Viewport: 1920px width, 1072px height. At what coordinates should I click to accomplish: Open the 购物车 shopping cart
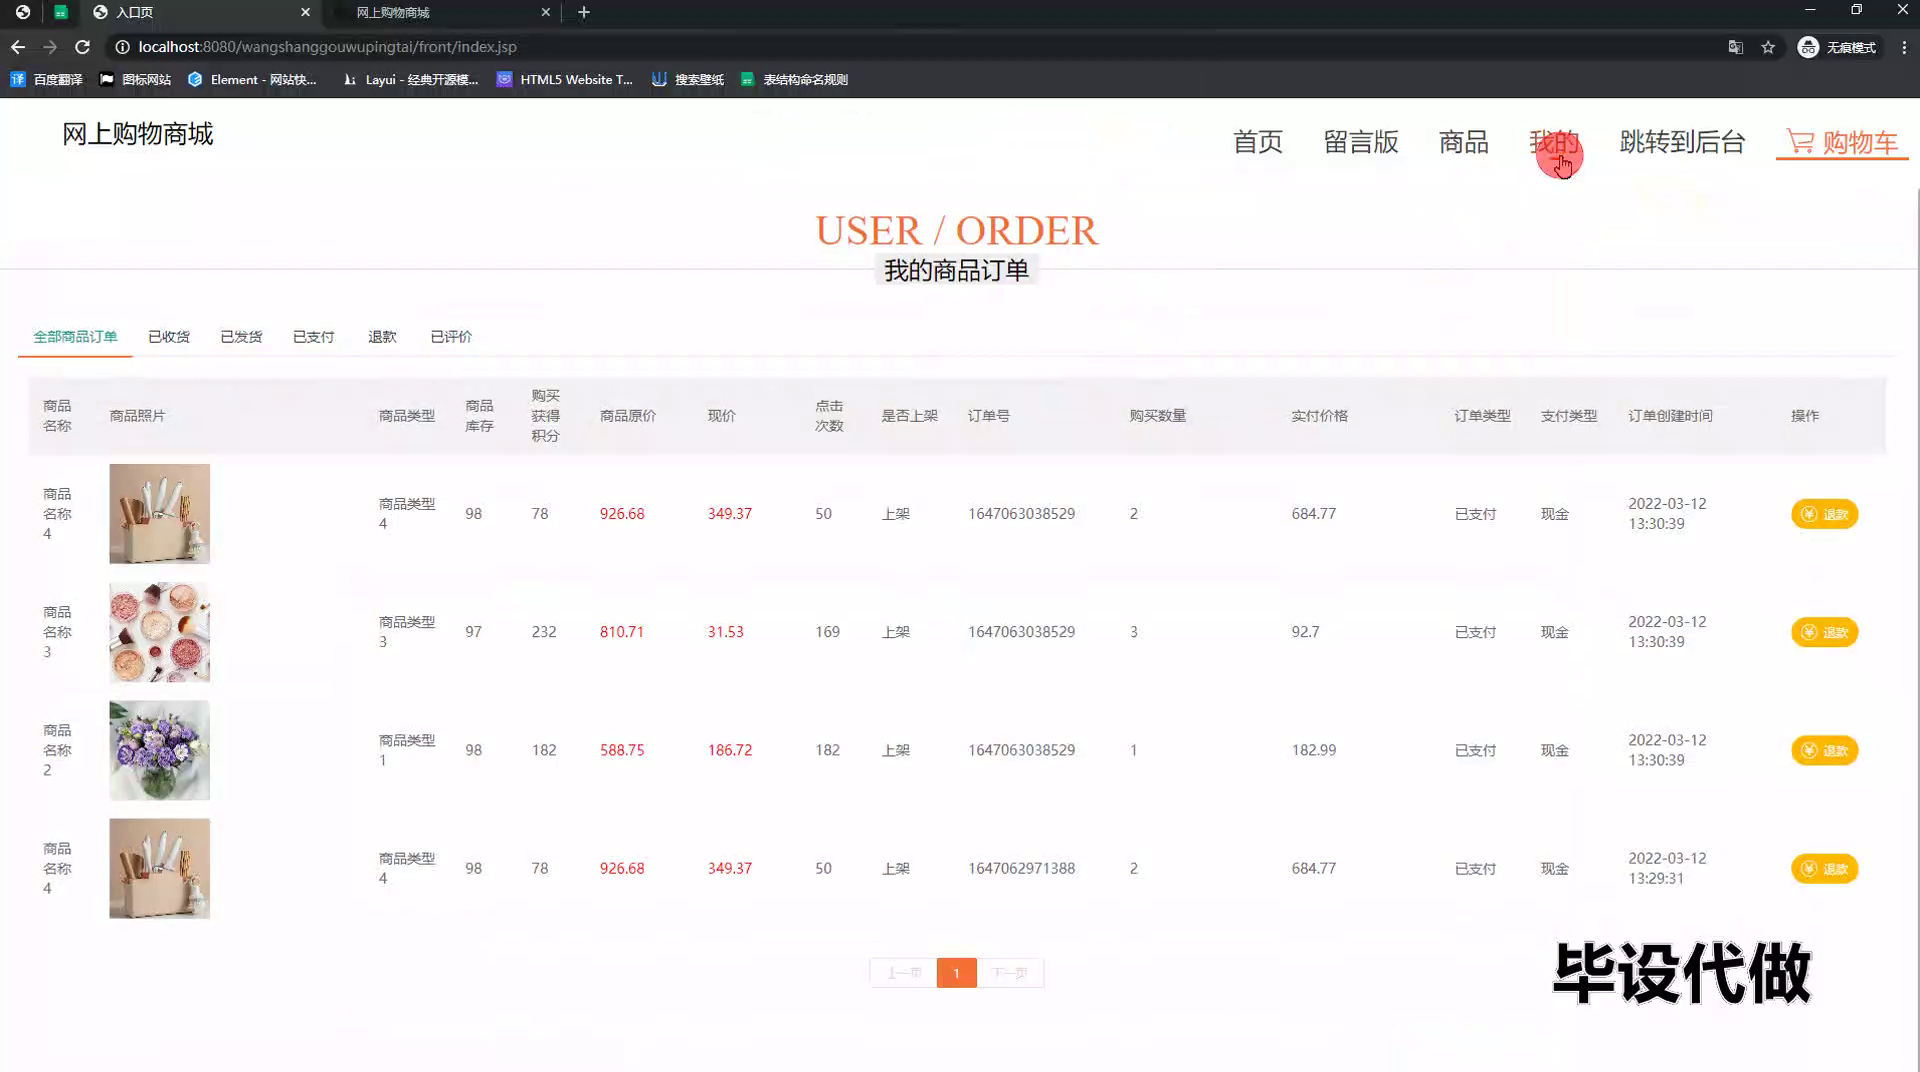(1842, 142)
